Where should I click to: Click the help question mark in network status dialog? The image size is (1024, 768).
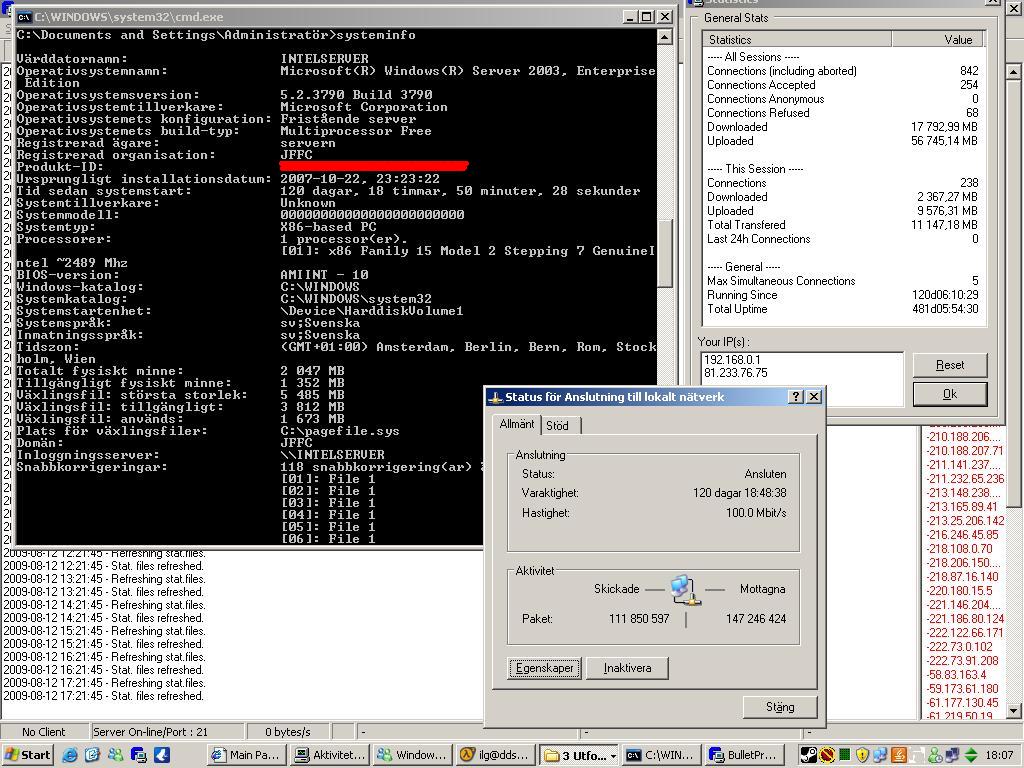795,396
